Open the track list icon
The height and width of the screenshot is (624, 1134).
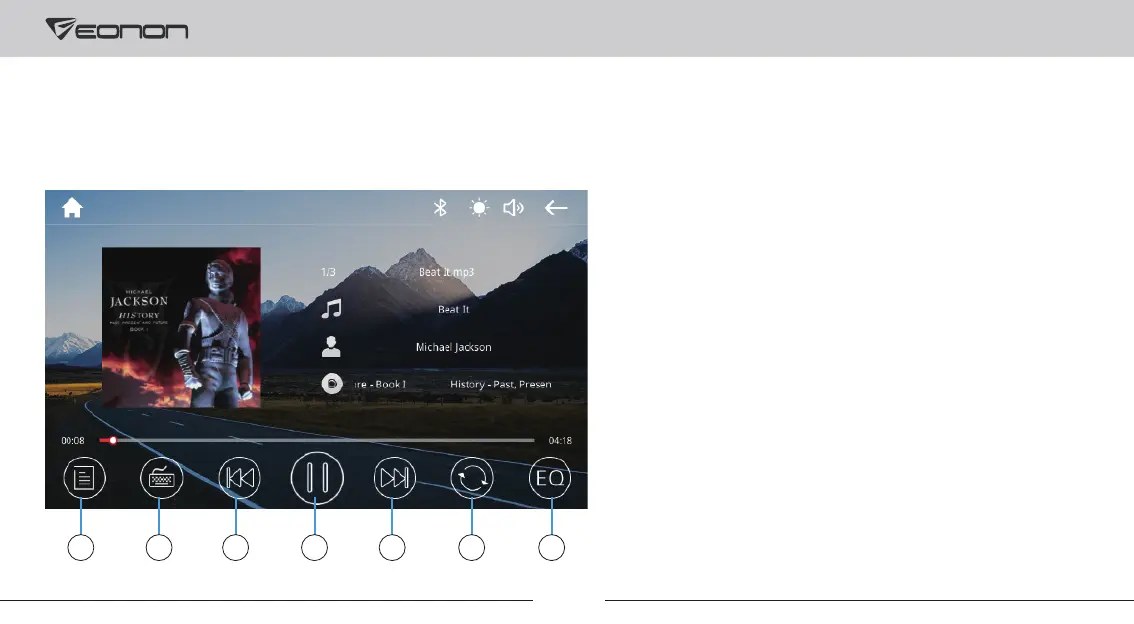click(85, 478)
